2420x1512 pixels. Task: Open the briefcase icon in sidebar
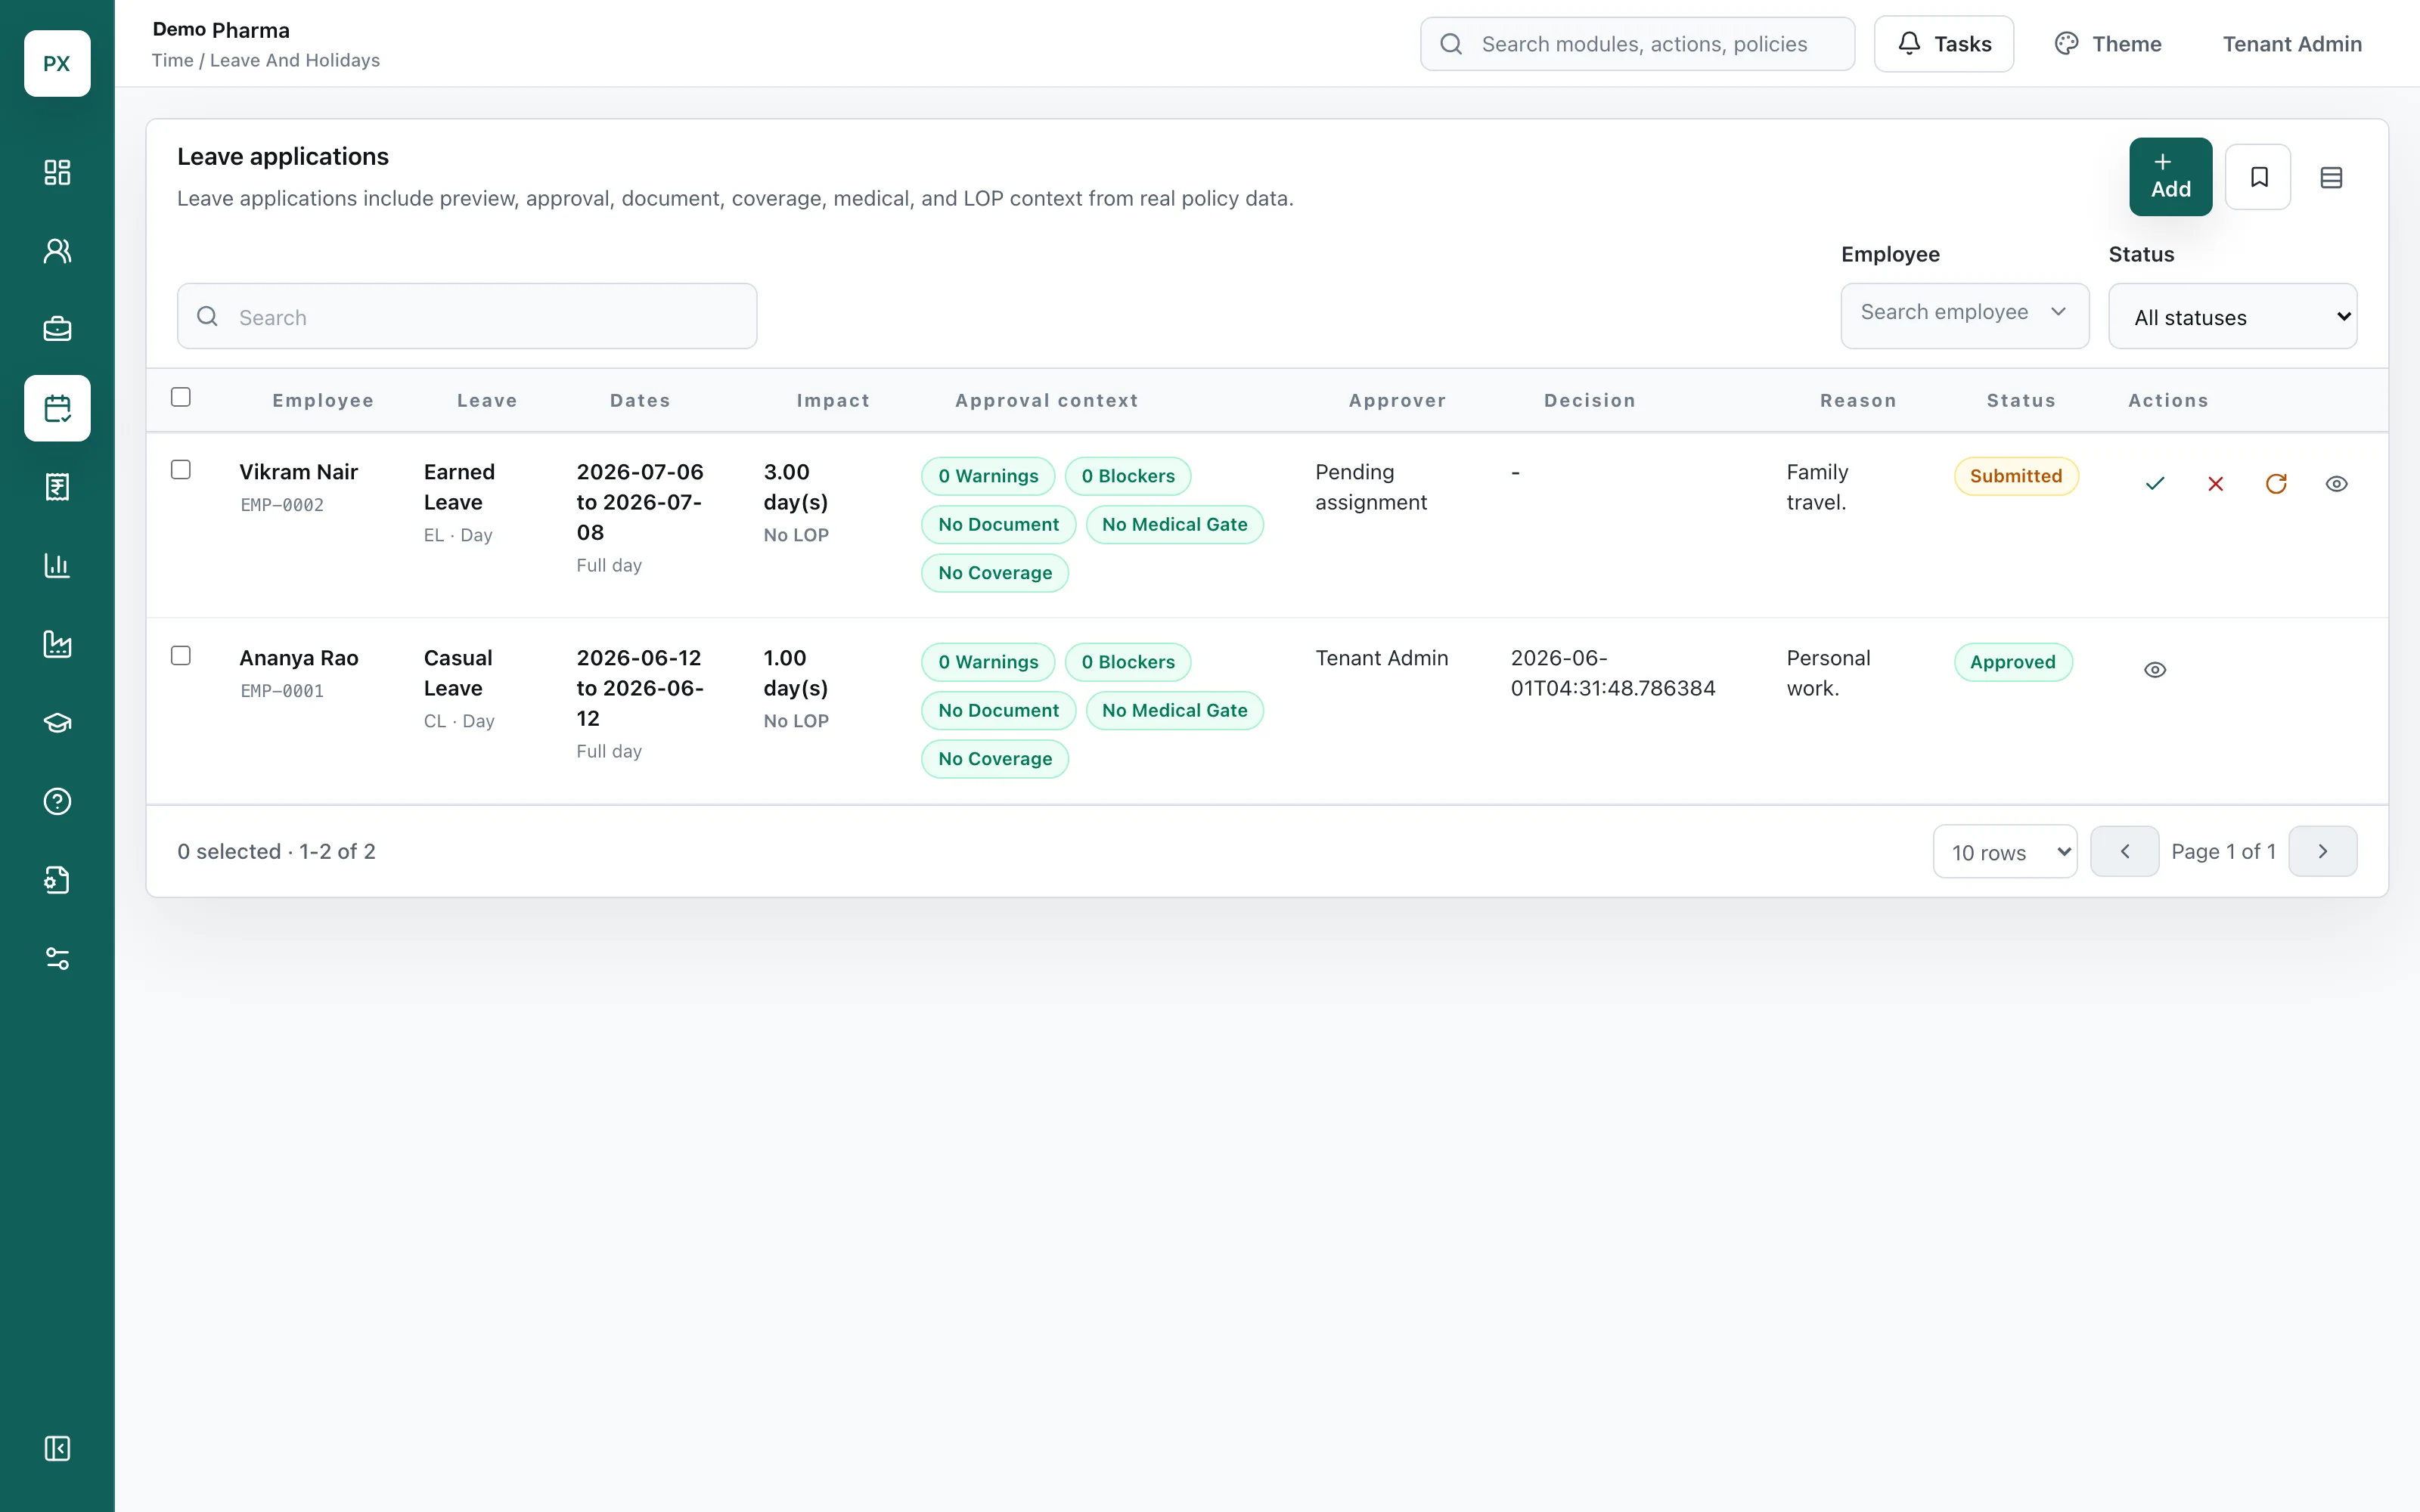click(x=57, y=329)
